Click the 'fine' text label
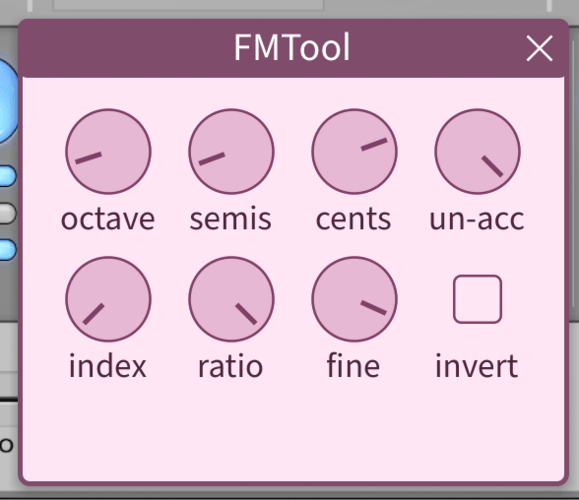The image size is (579, 500). [x=353, y=366]
